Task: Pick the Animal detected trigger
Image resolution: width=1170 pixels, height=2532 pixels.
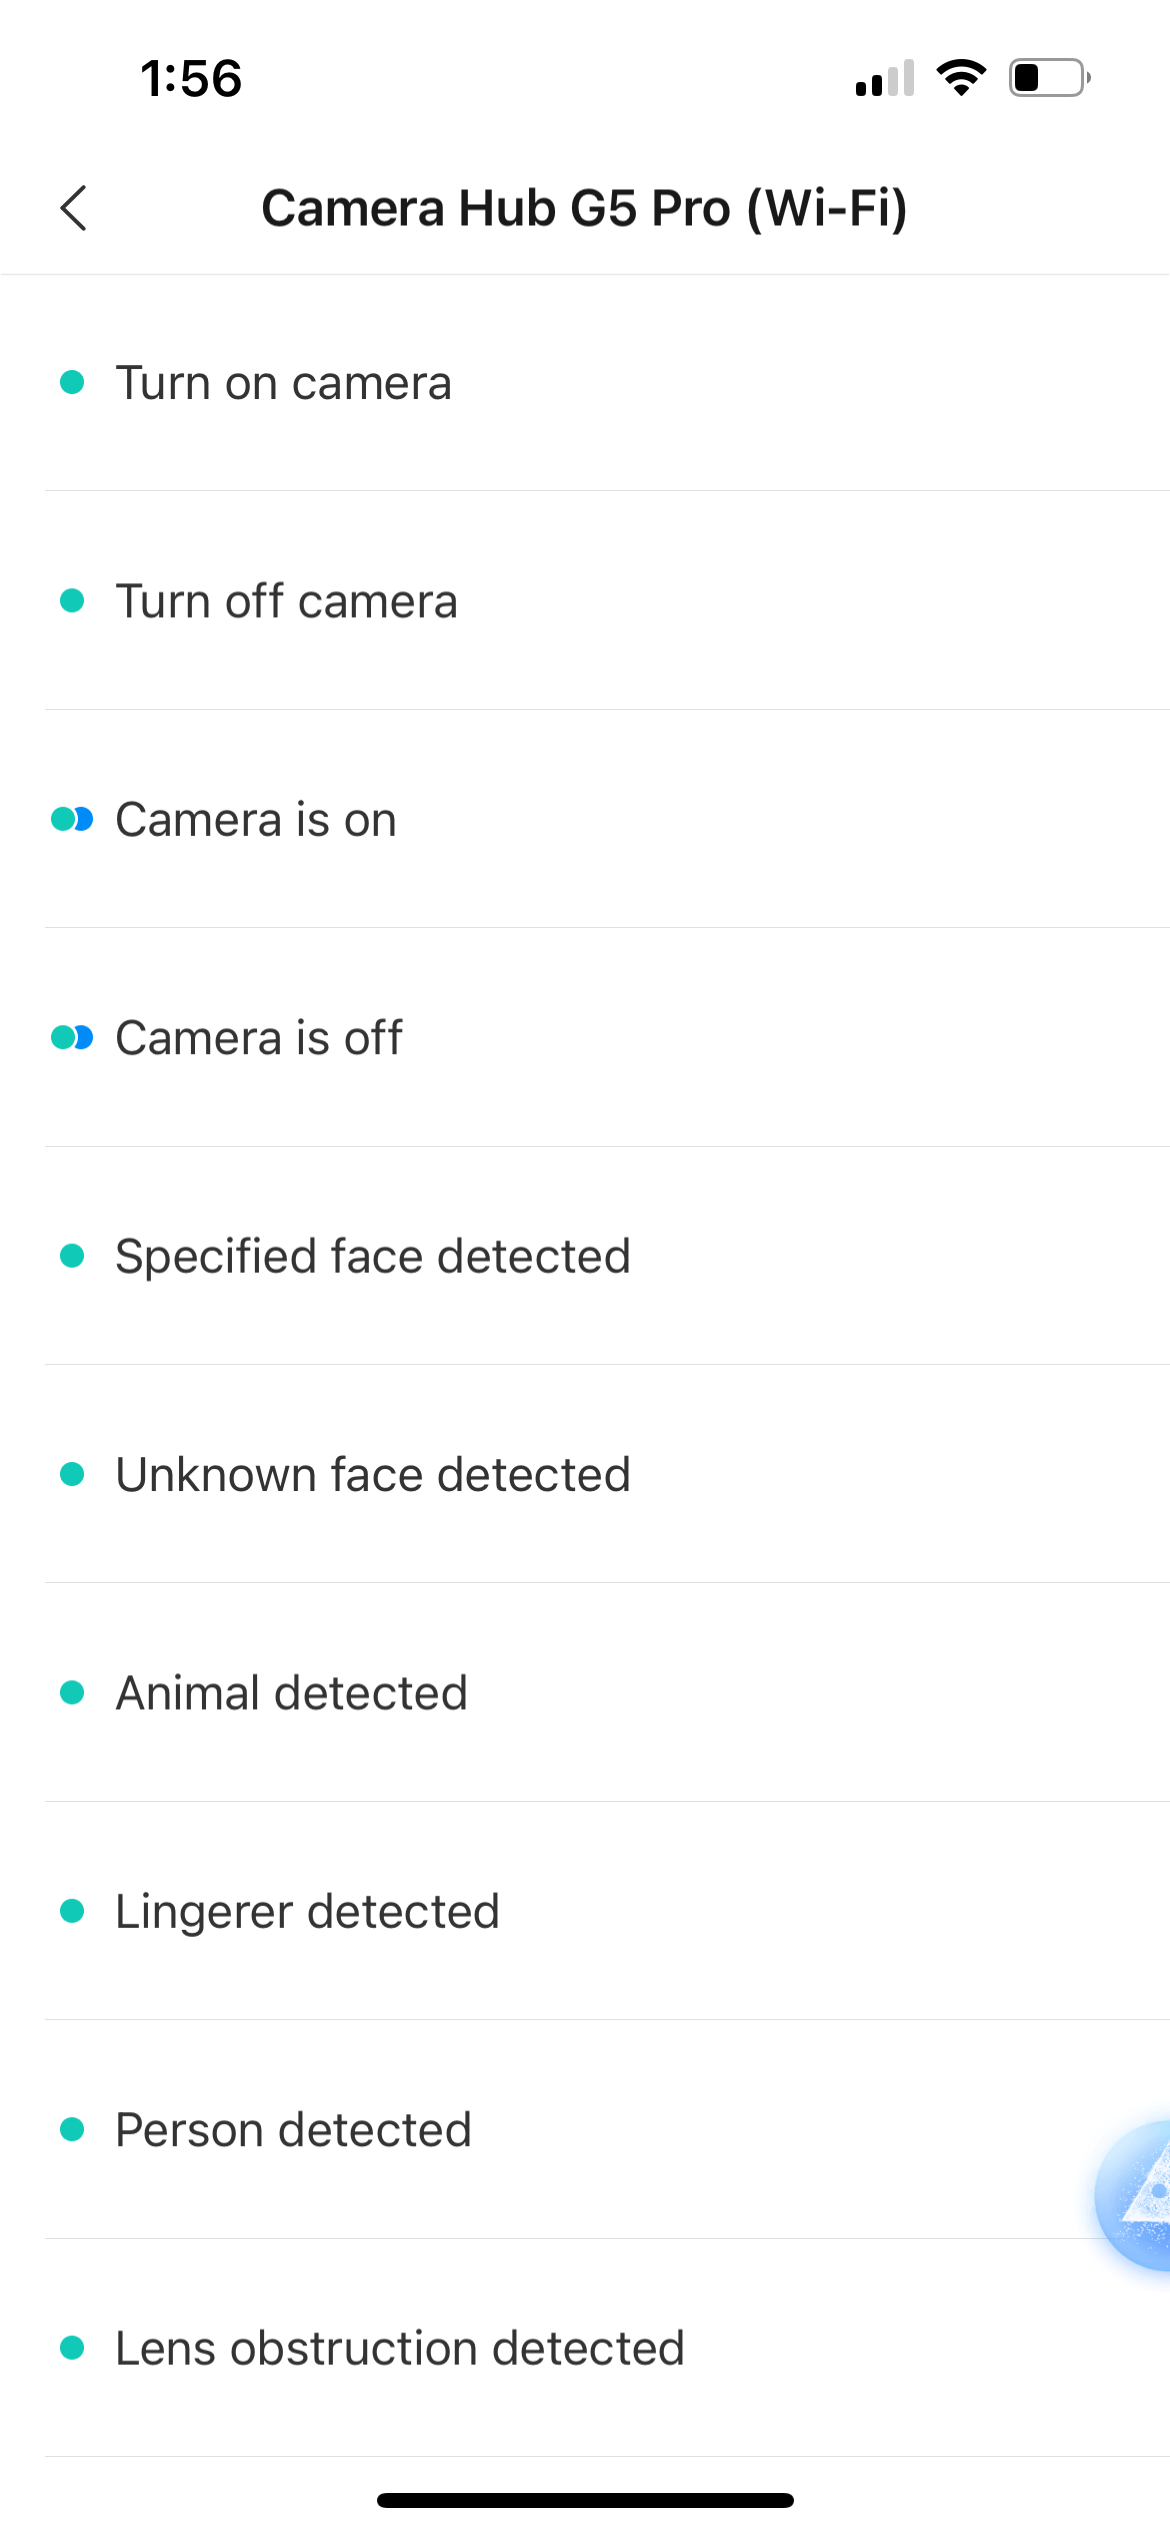Action: (x=292, y=1693)
